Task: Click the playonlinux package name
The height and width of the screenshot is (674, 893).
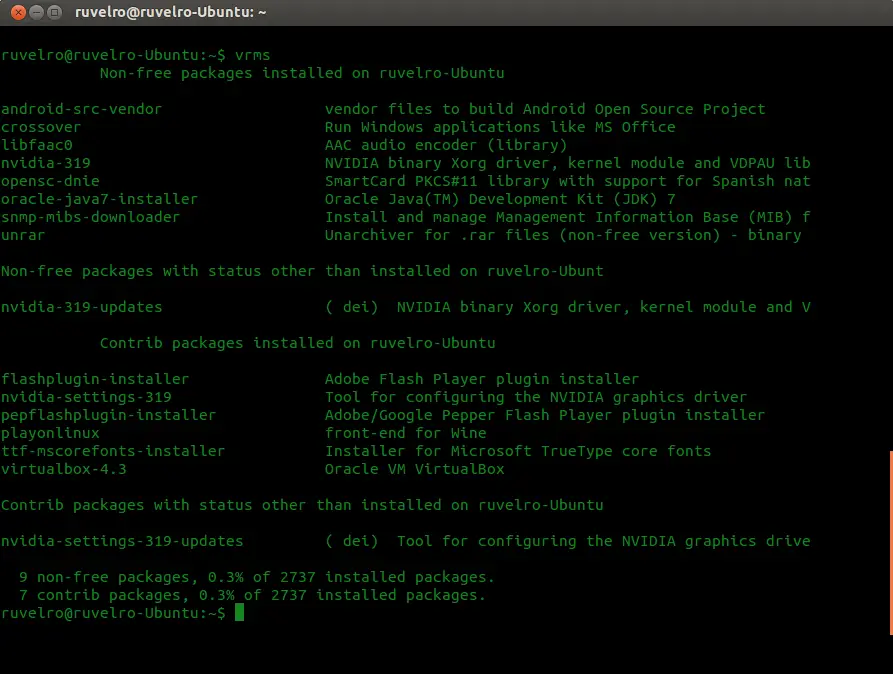Action: (x=50, y=433)
